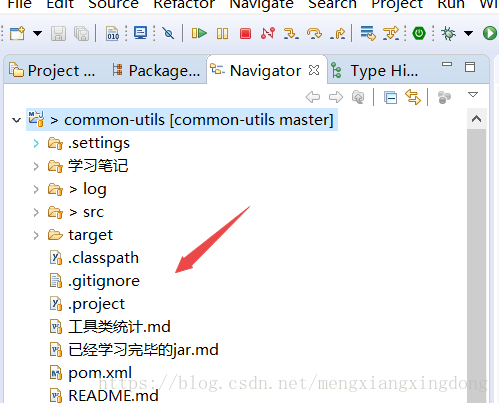Screen dimensions: 499x403
Task: Open the Navigate menu
Action: tap(262, 4)
